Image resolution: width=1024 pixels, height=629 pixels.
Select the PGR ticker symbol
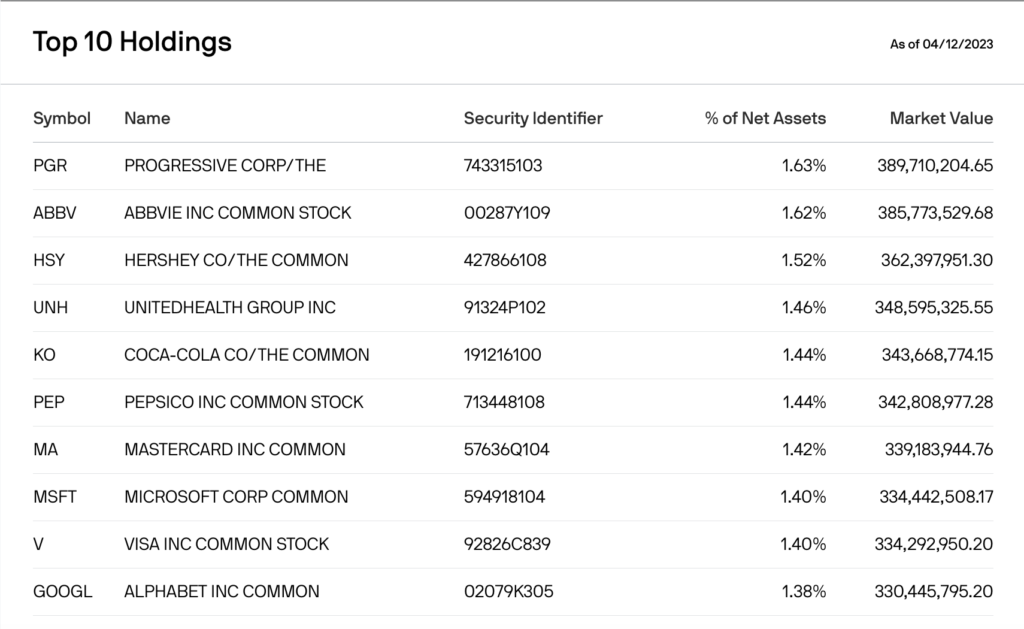click(x=50, y=166)
